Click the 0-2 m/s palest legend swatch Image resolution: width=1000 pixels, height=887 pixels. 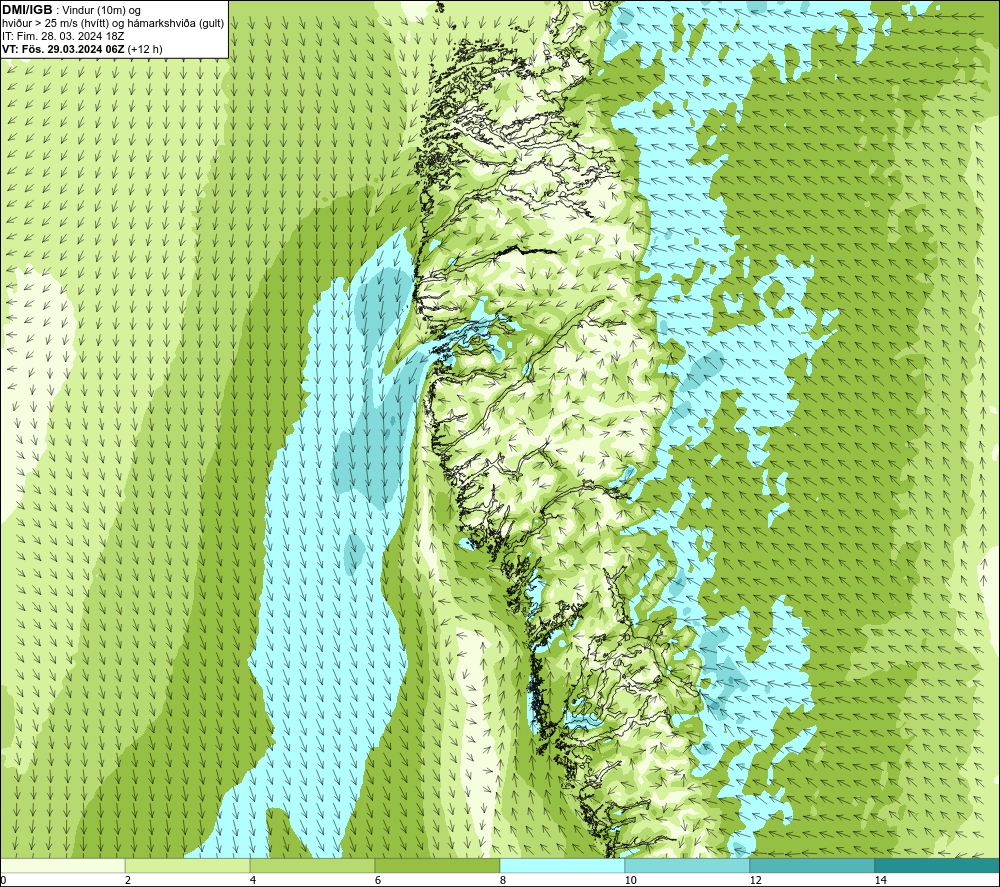62,866
